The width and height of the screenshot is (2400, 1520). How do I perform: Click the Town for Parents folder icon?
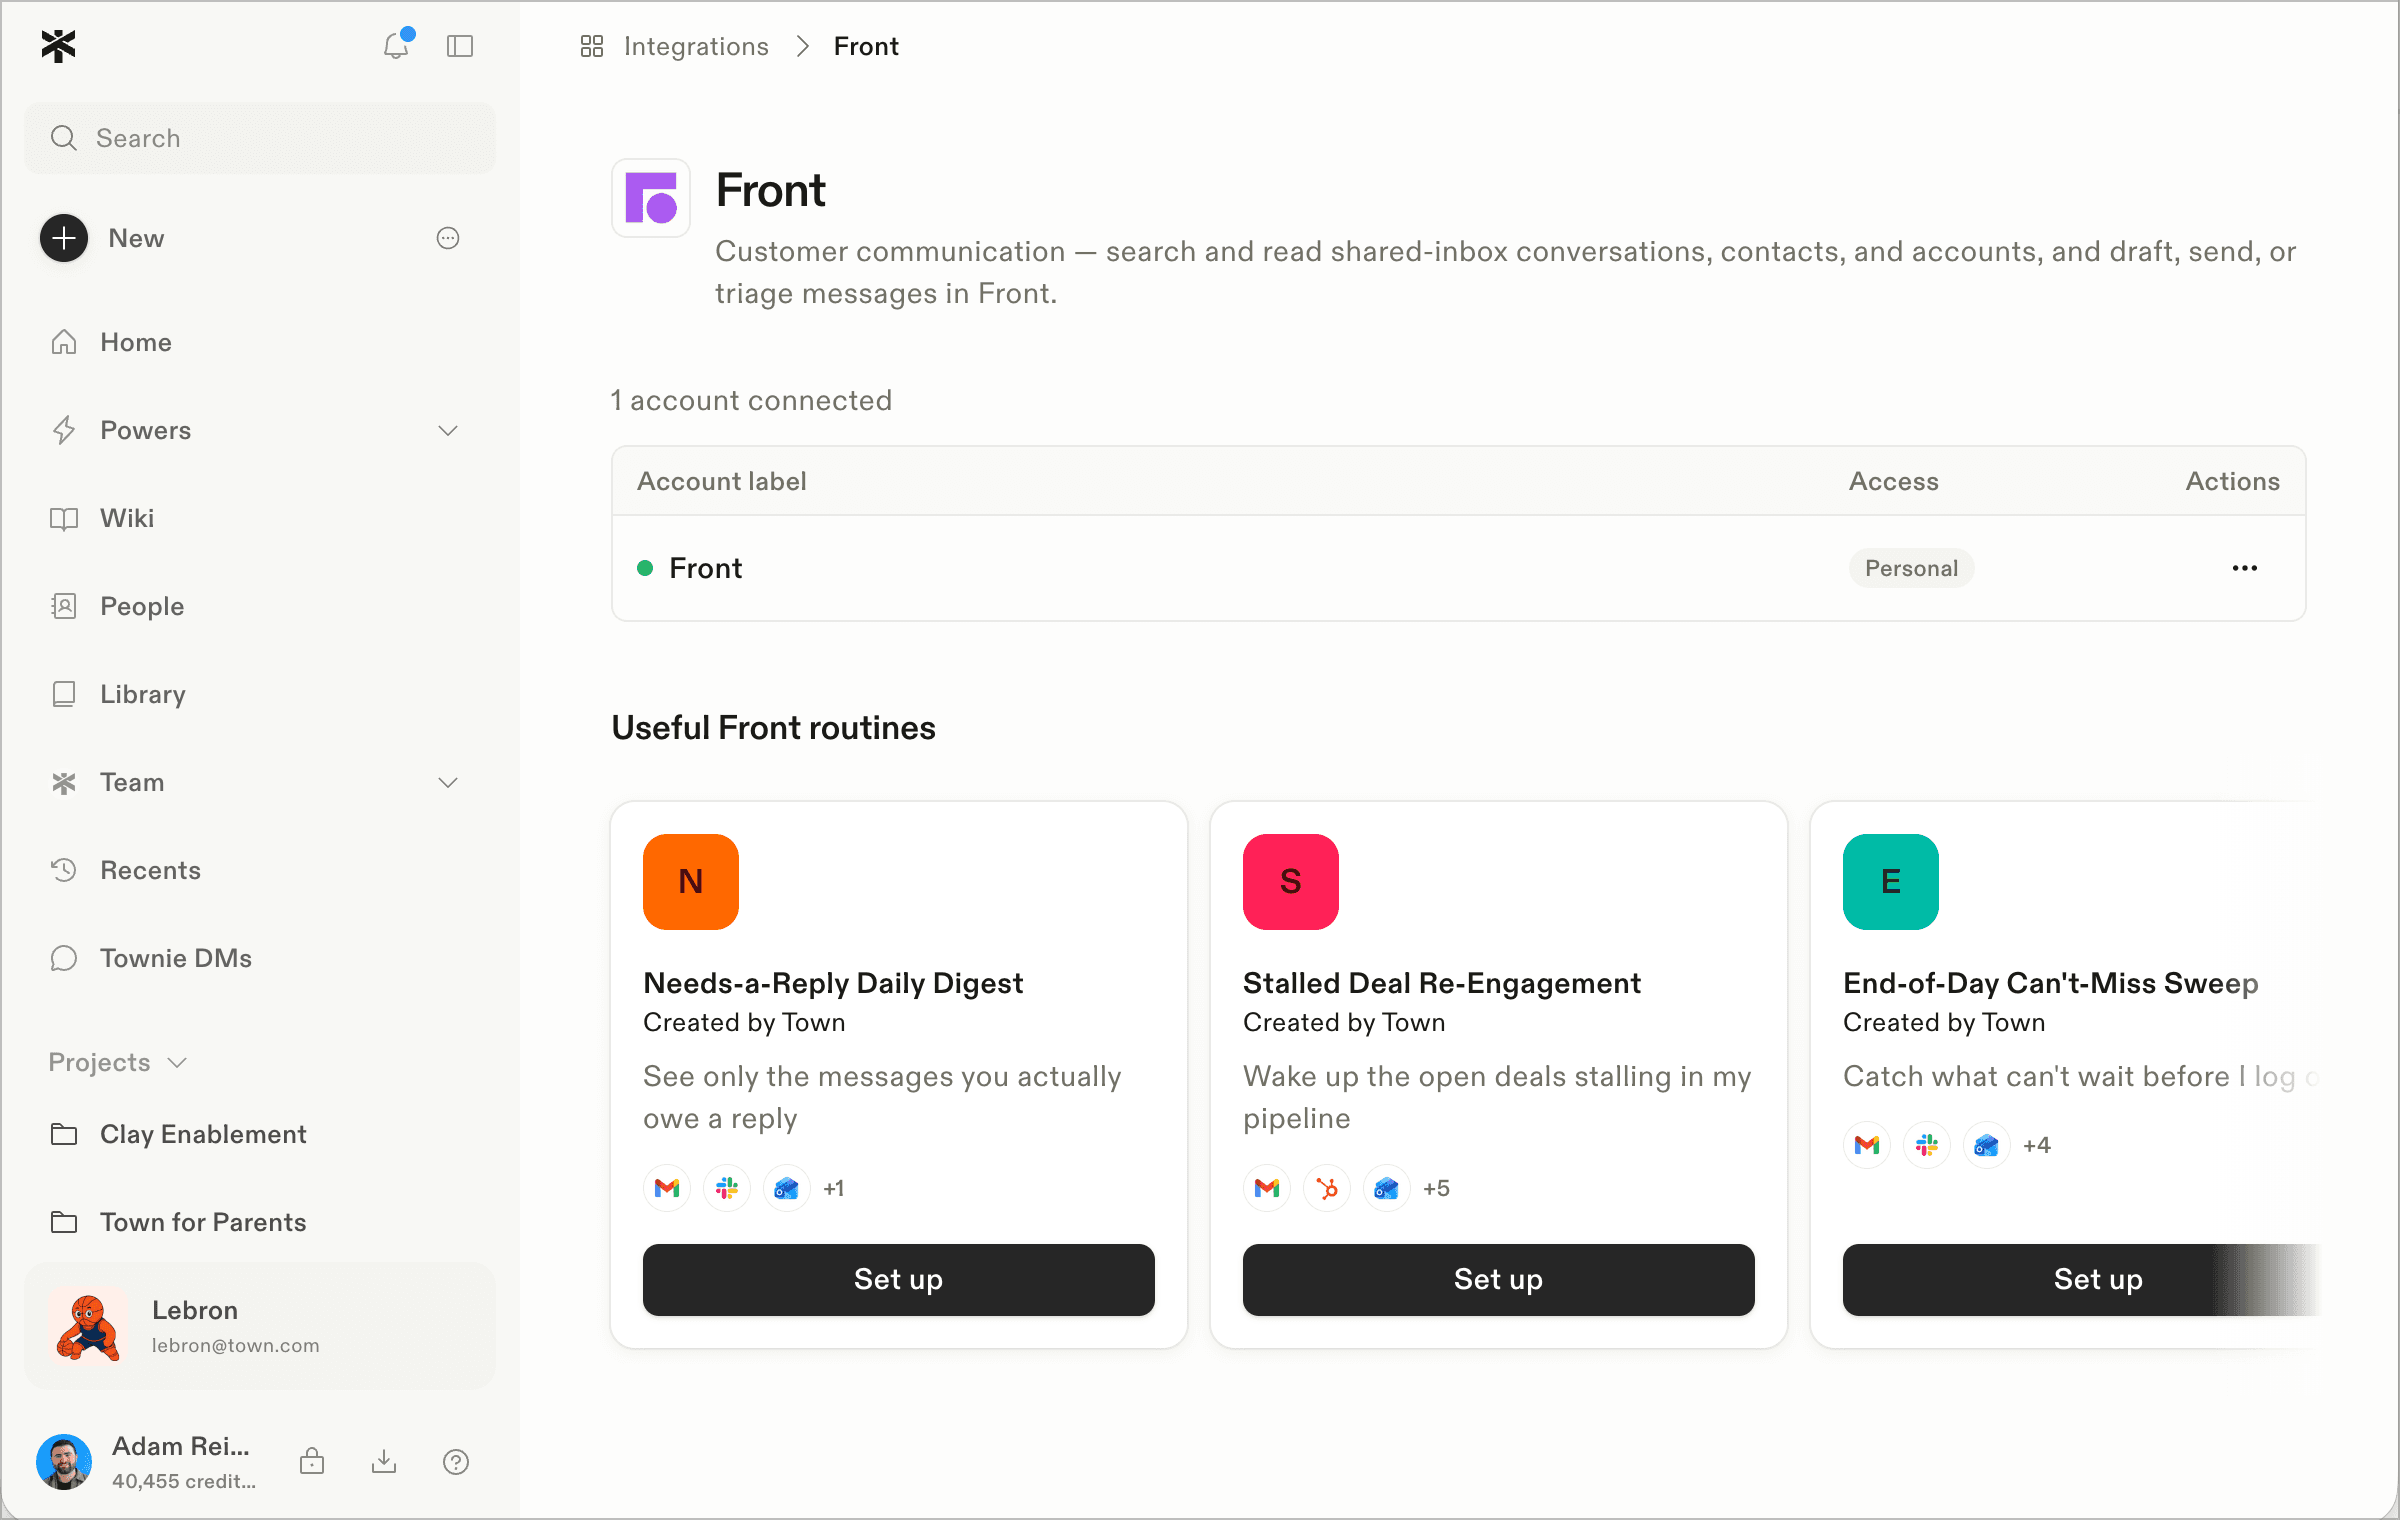[64, 1222]
